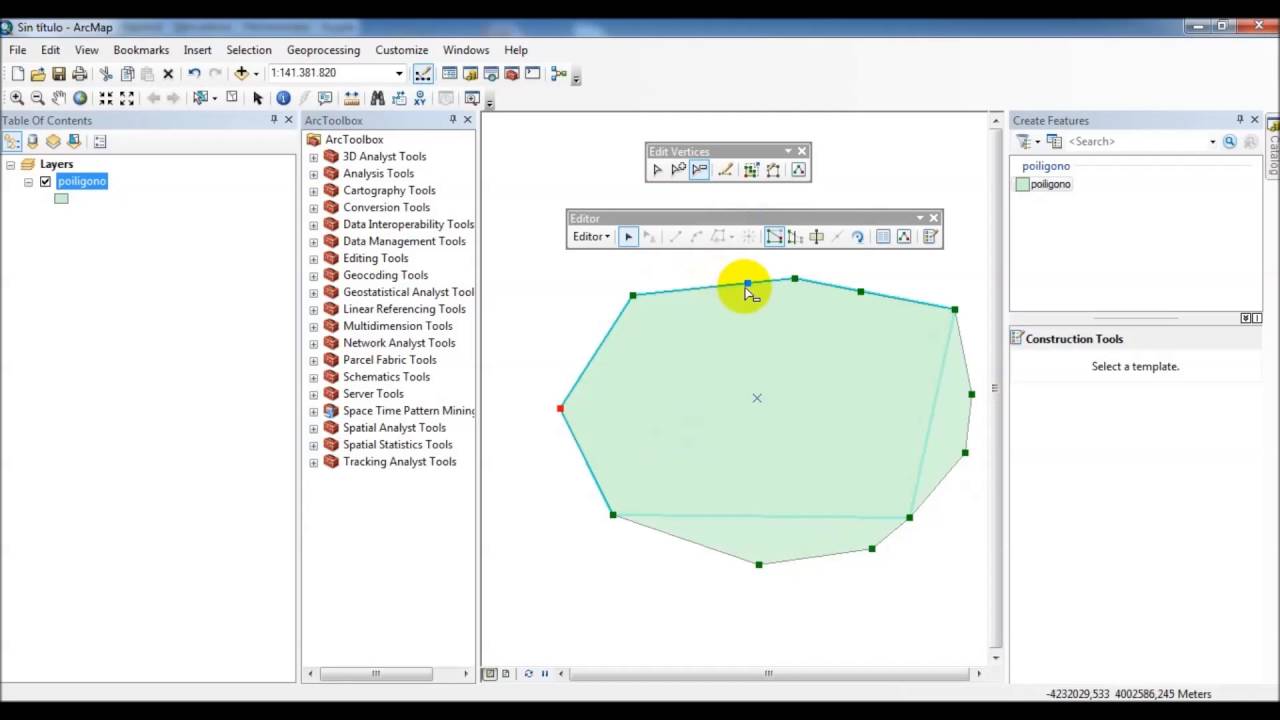Expand Spatial Analyst Tools toolbox

click(x=313, y=428)
